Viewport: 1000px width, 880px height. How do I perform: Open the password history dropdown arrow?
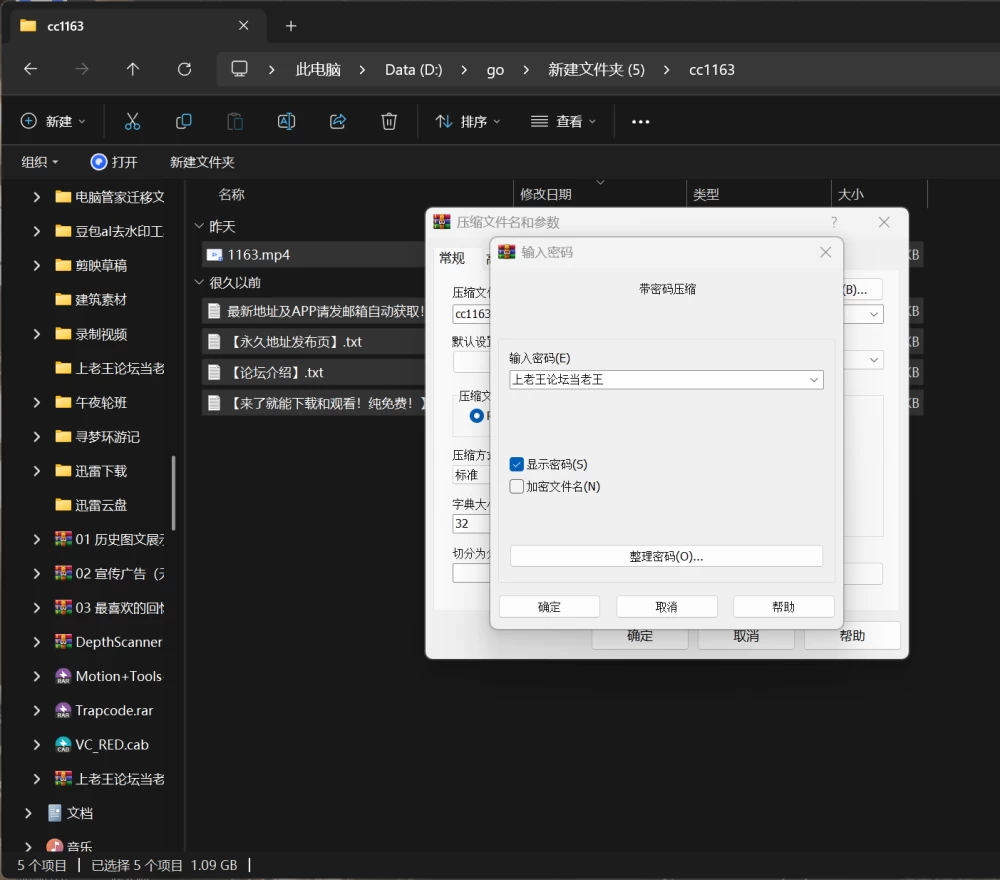[x=814, y=380]
